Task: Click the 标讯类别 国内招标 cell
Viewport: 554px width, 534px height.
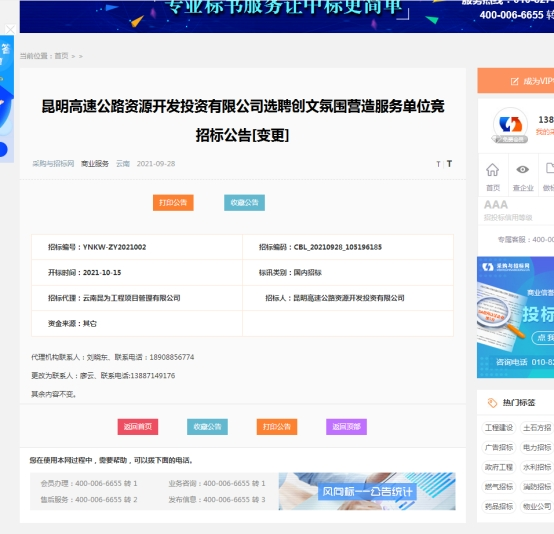Action: pos(348,272)
